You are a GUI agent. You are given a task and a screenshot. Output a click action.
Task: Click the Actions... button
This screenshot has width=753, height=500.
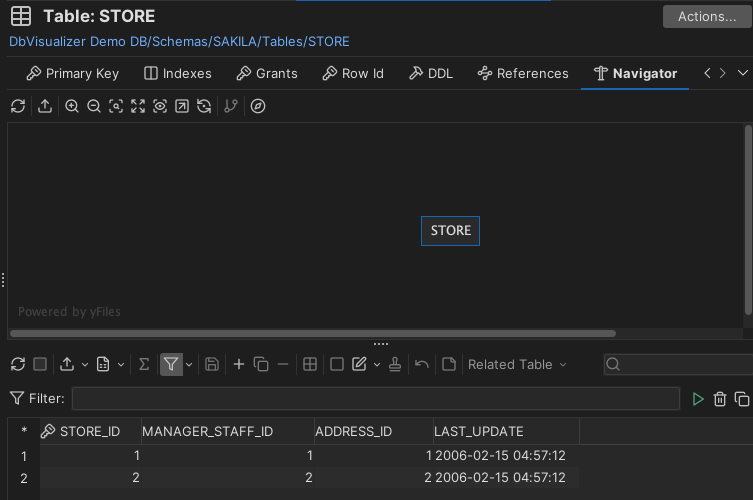pyautogui.click(x=706, y=16)
